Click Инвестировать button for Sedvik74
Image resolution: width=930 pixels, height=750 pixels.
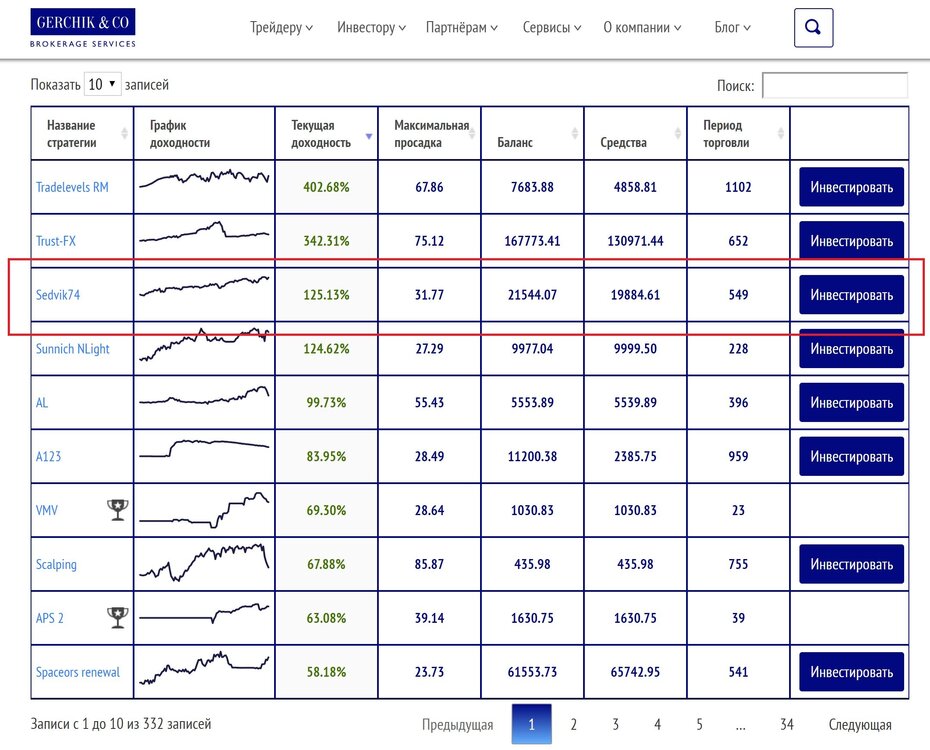851,295
